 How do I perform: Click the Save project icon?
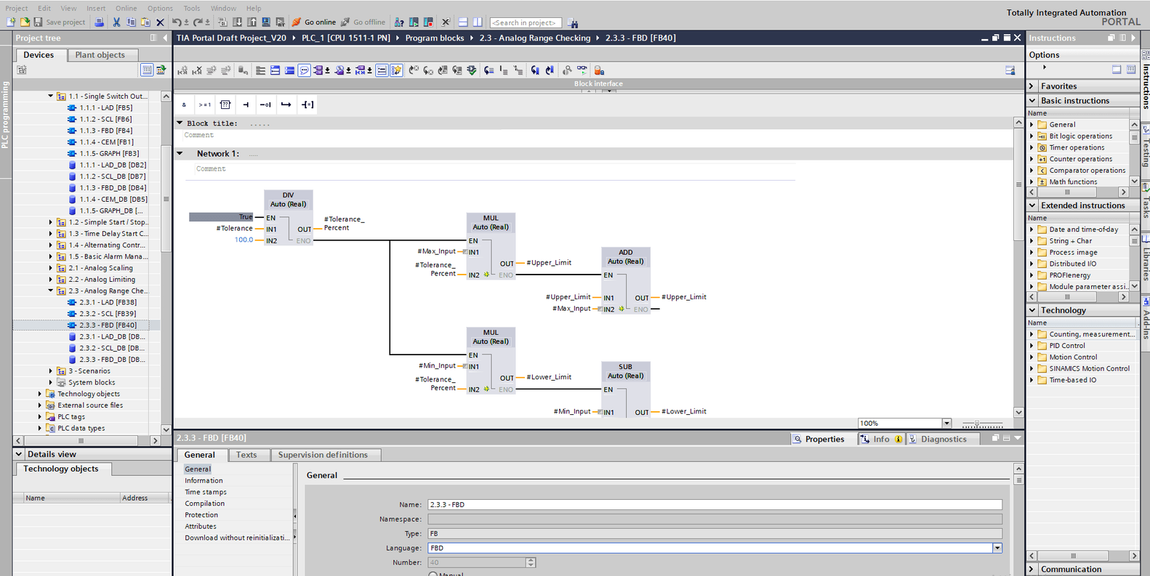(x=37, y=22)
